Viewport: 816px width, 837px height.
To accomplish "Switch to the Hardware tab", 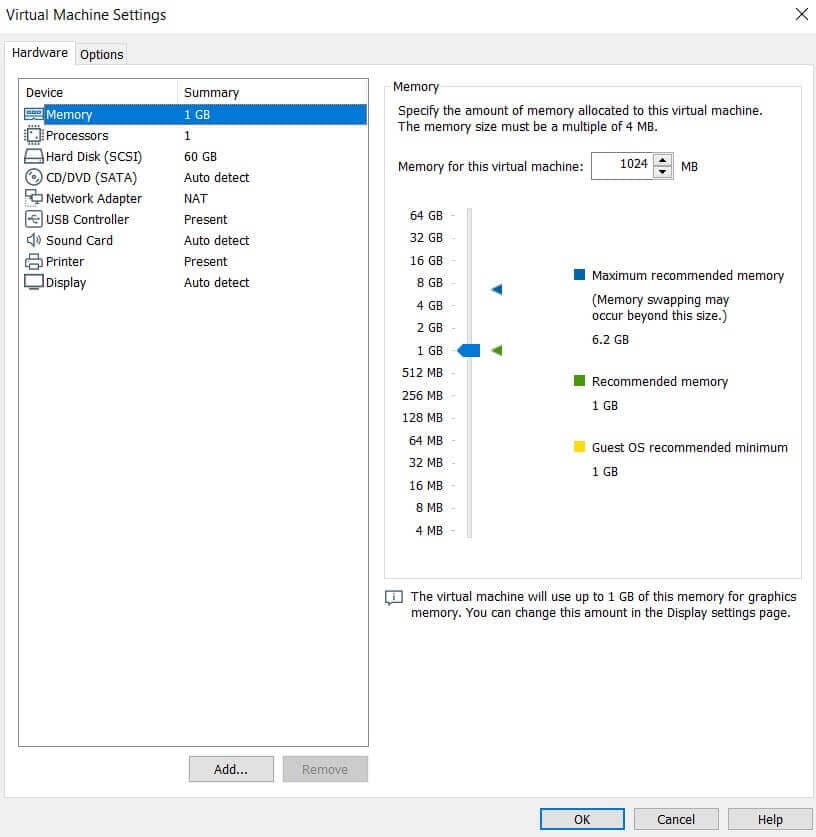I will coord(39,53).
